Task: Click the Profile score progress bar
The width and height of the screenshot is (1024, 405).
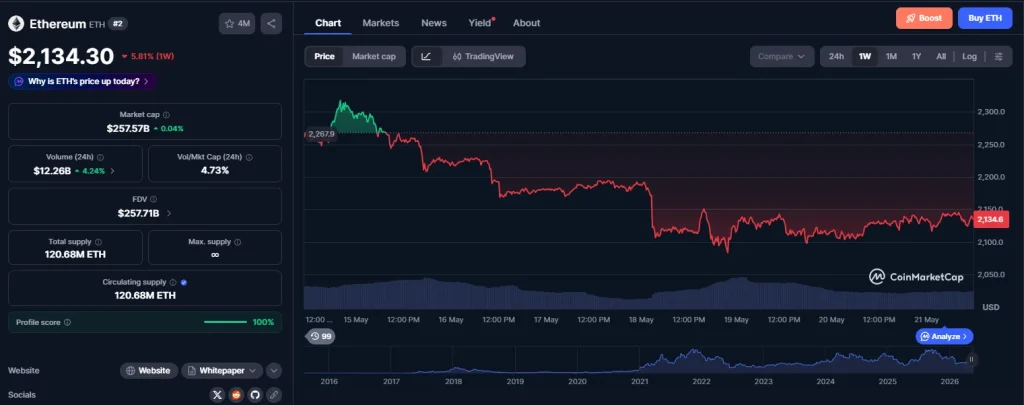Action: coord(225,322)
